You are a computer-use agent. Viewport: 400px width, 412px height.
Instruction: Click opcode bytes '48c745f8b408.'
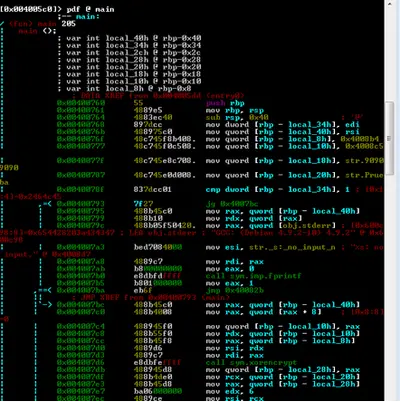click(165, 139)
